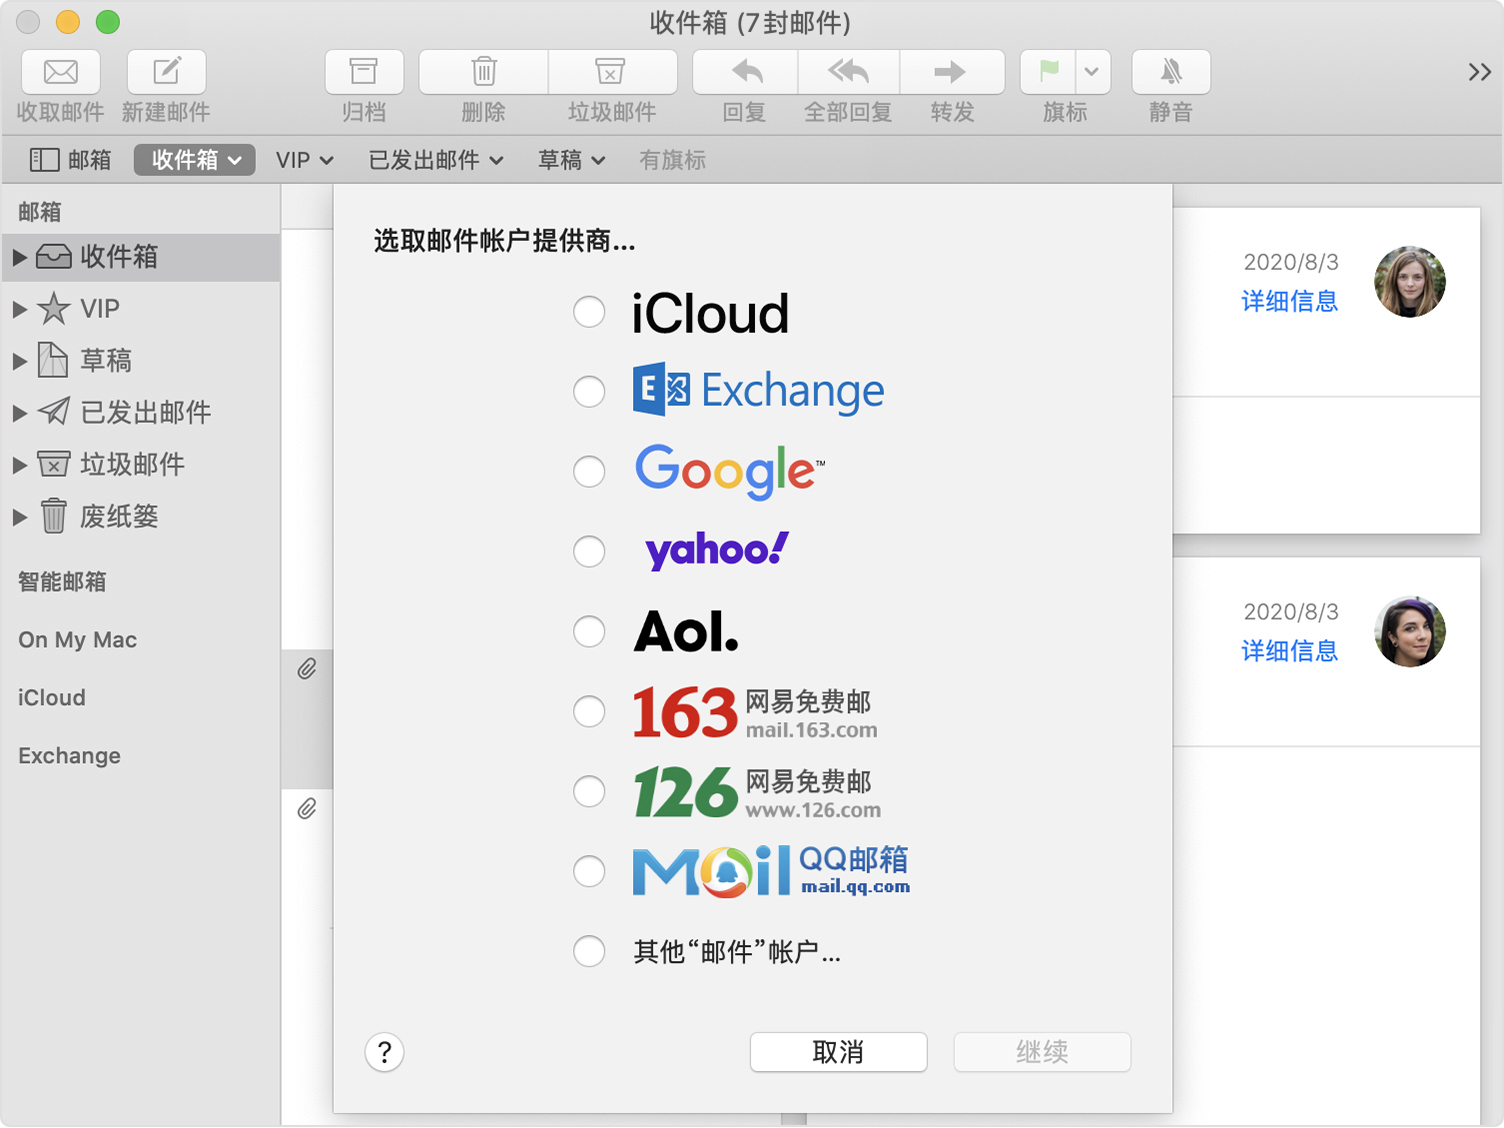Select the On My Mac sidebar section
Image resolution: width=1504 pixels, height=1128 pixels.
click(78, 640)
